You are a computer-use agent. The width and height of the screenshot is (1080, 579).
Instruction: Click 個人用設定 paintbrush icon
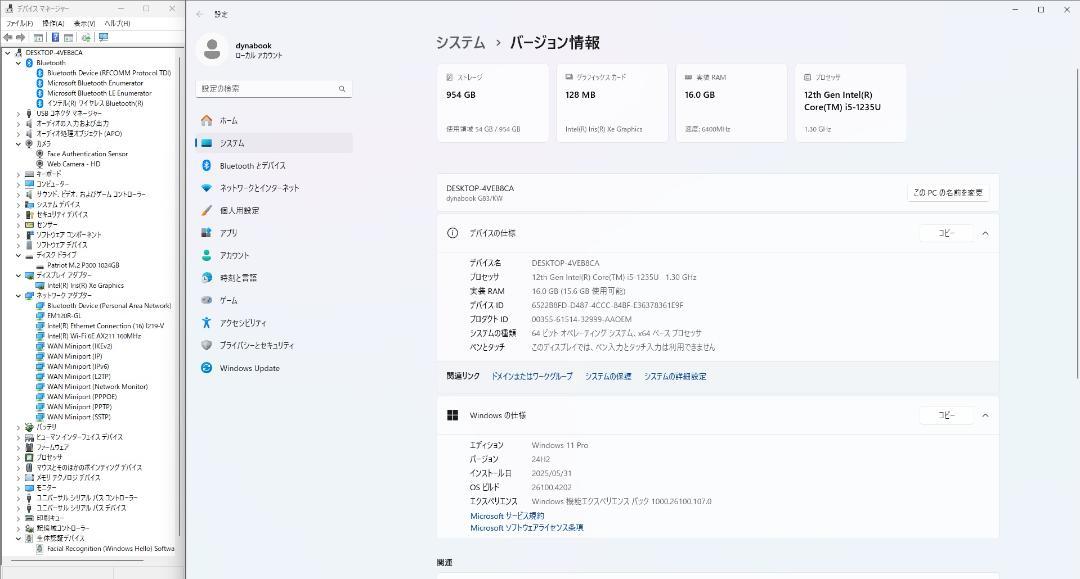tap(207, 211)
